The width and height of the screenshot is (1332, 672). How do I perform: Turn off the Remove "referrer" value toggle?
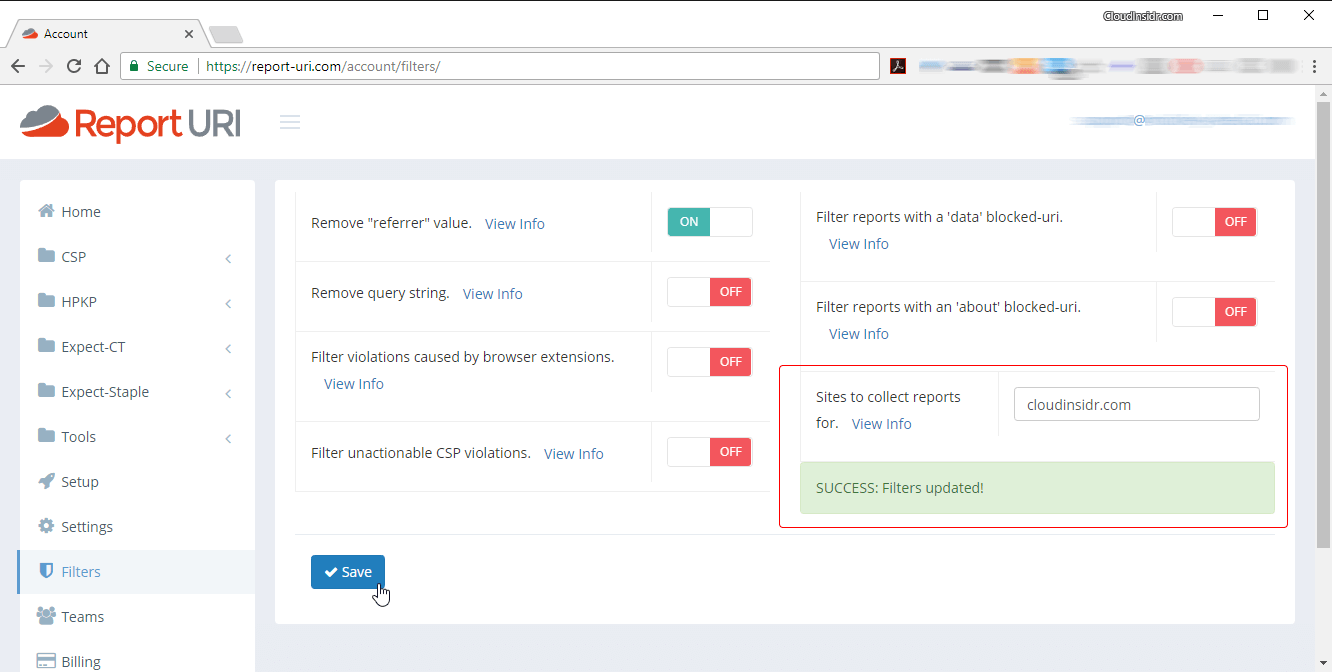click(x=709, y=222)
